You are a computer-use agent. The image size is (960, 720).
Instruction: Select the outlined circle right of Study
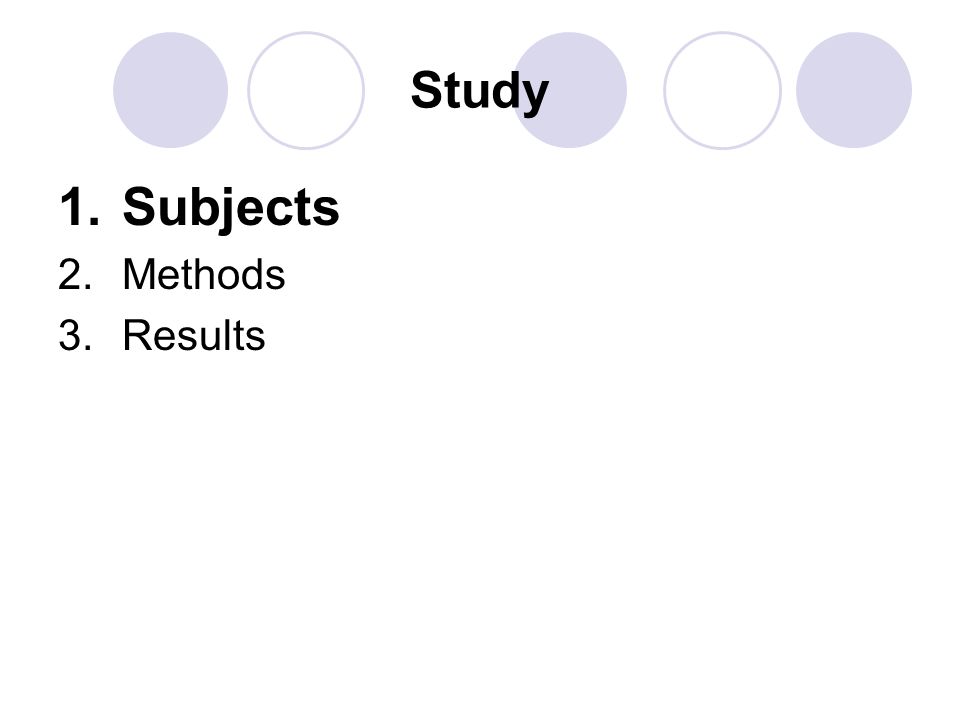(x=722, y=90)
